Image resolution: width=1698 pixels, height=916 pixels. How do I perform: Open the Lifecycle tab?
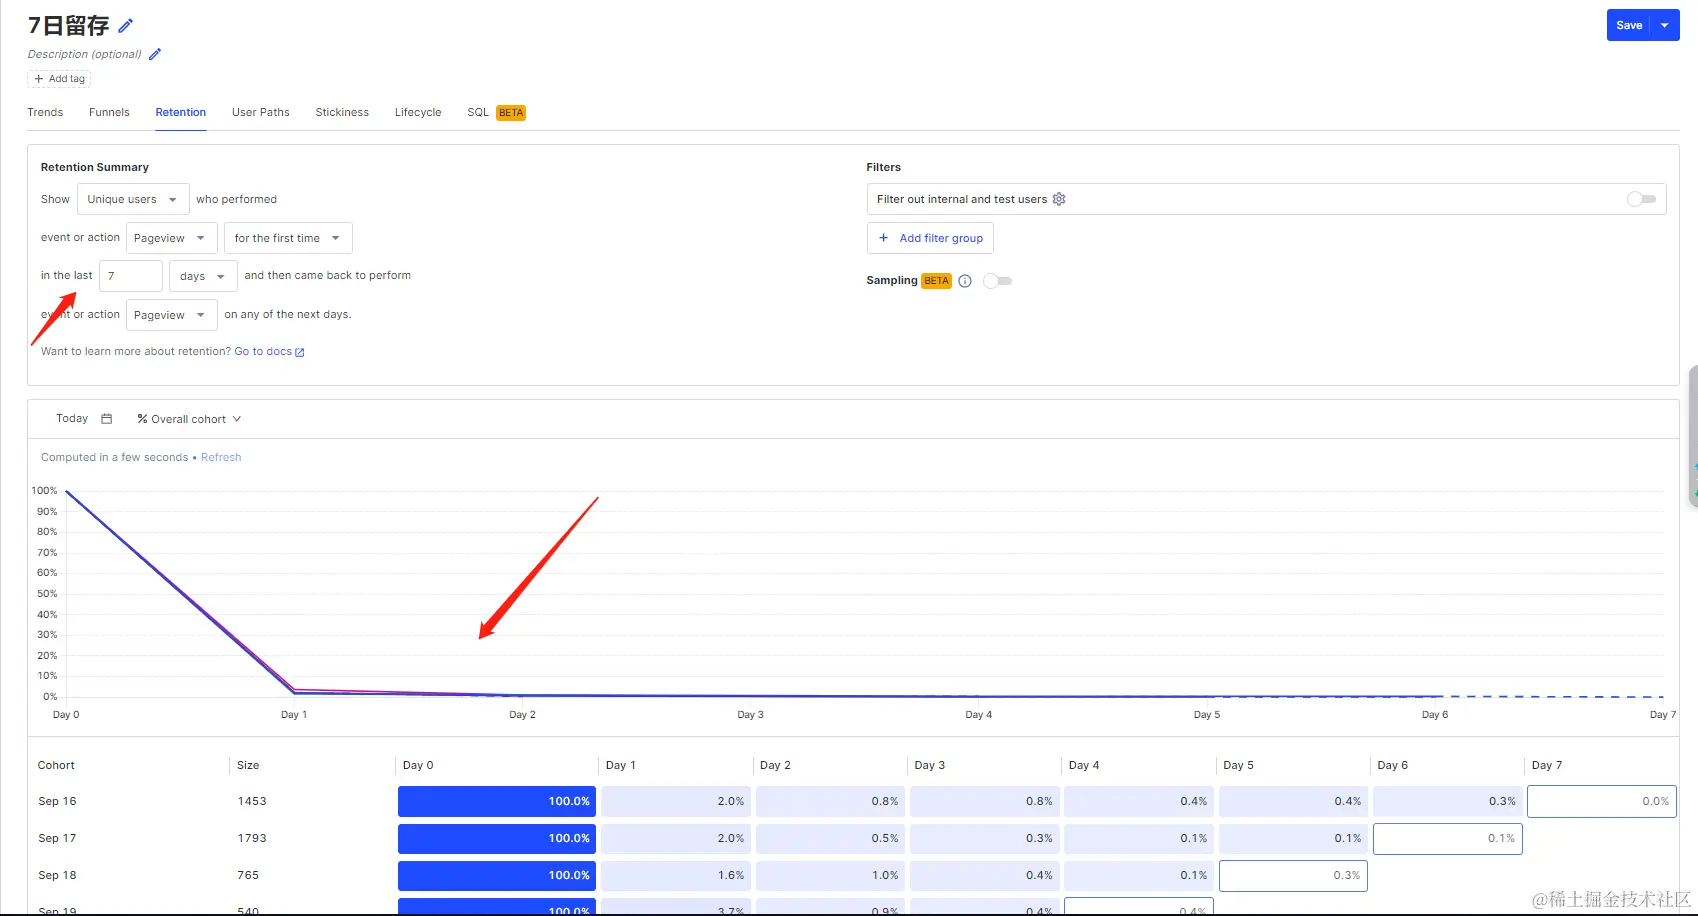tap(418, 112)
